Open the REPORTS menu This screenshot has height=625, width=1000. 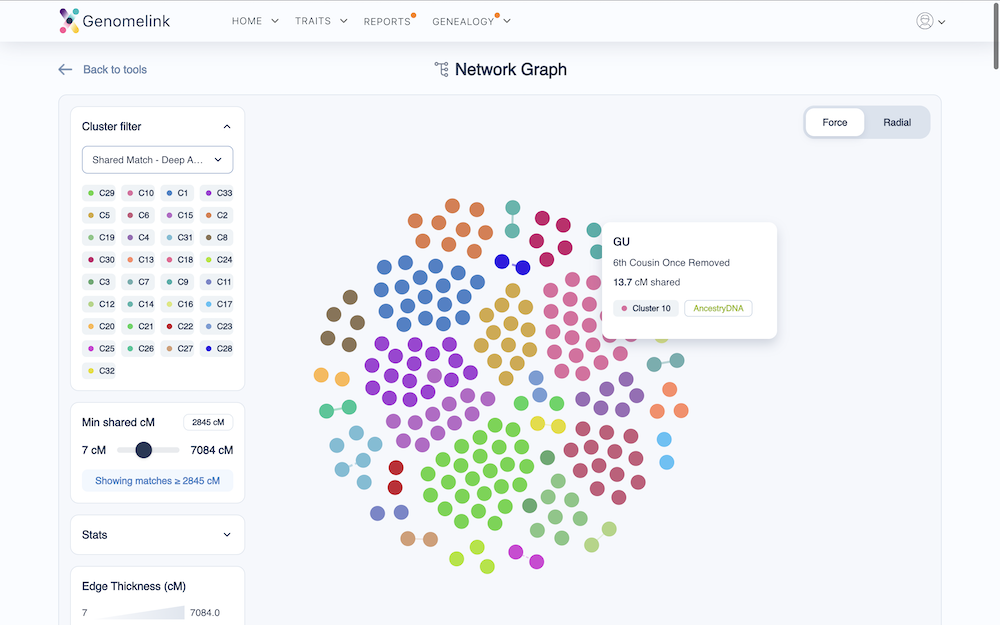click(387, 21)
